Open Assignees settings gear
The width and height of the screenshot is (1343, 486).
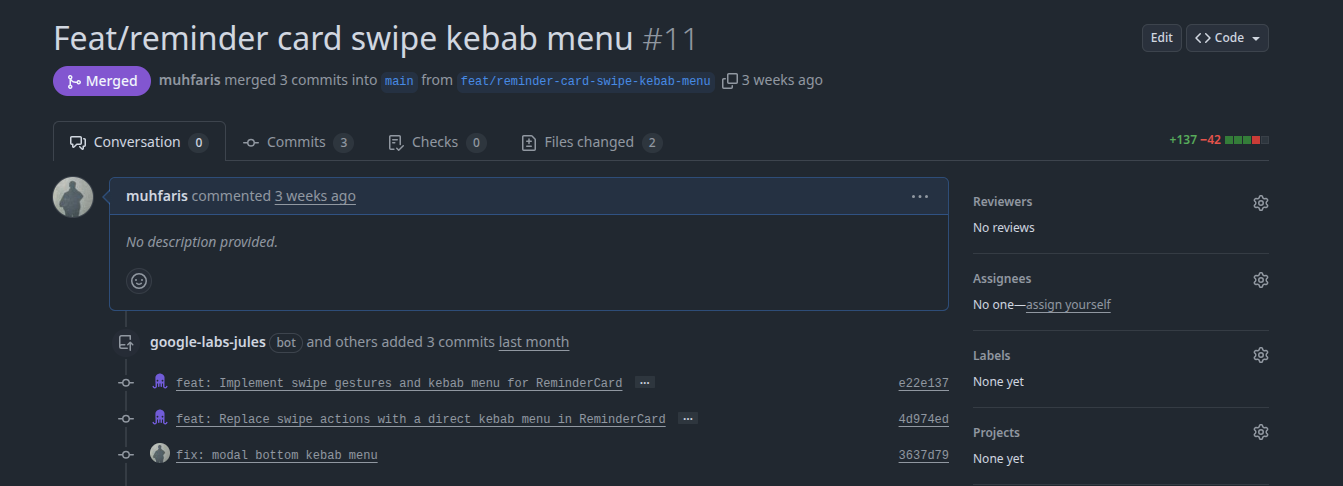pos(1260,279)
